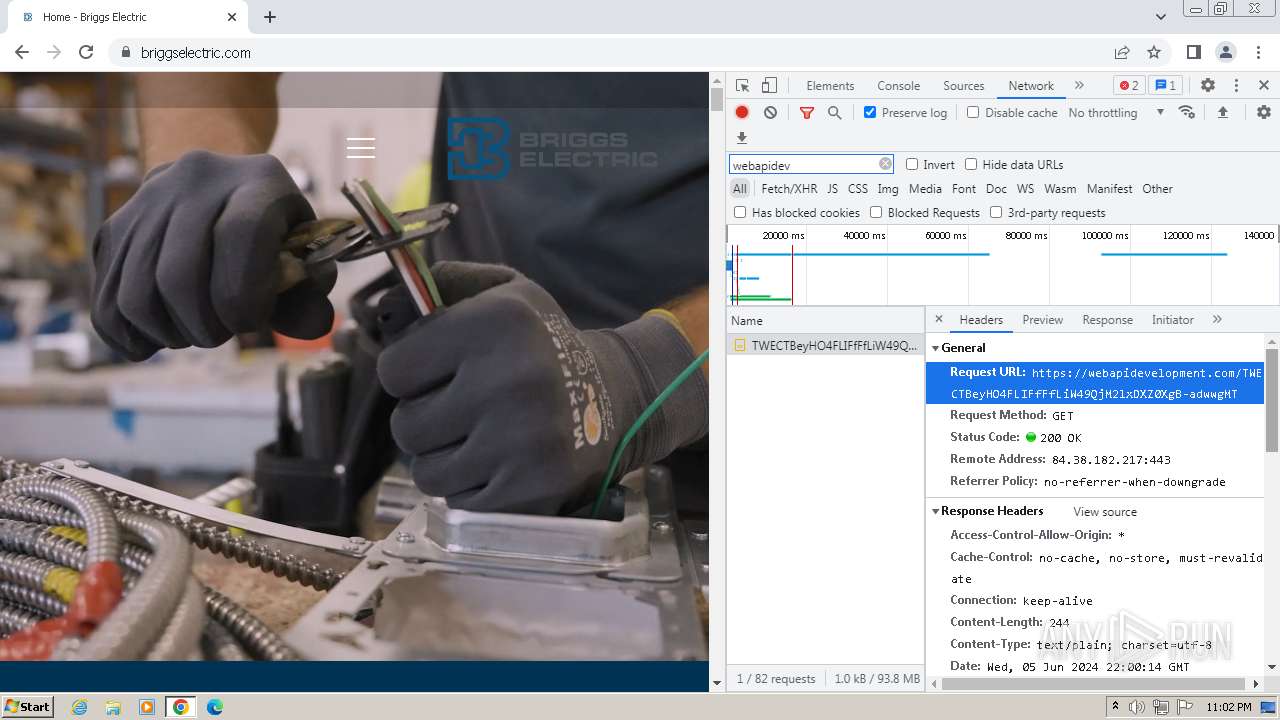Open DevTools customize three-dot menu

click(1236, 86)
